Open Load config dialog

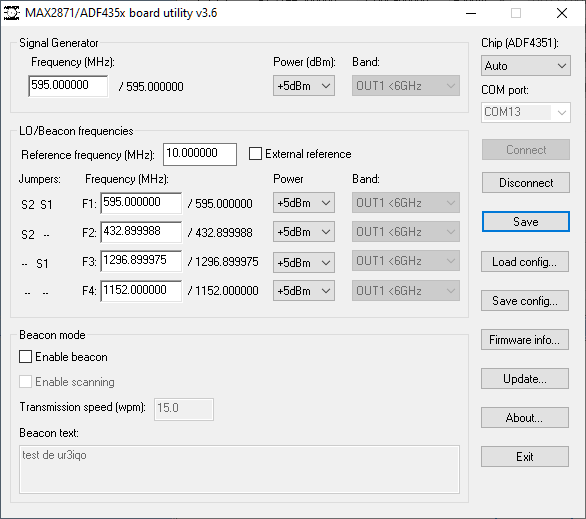coord(525,262)
